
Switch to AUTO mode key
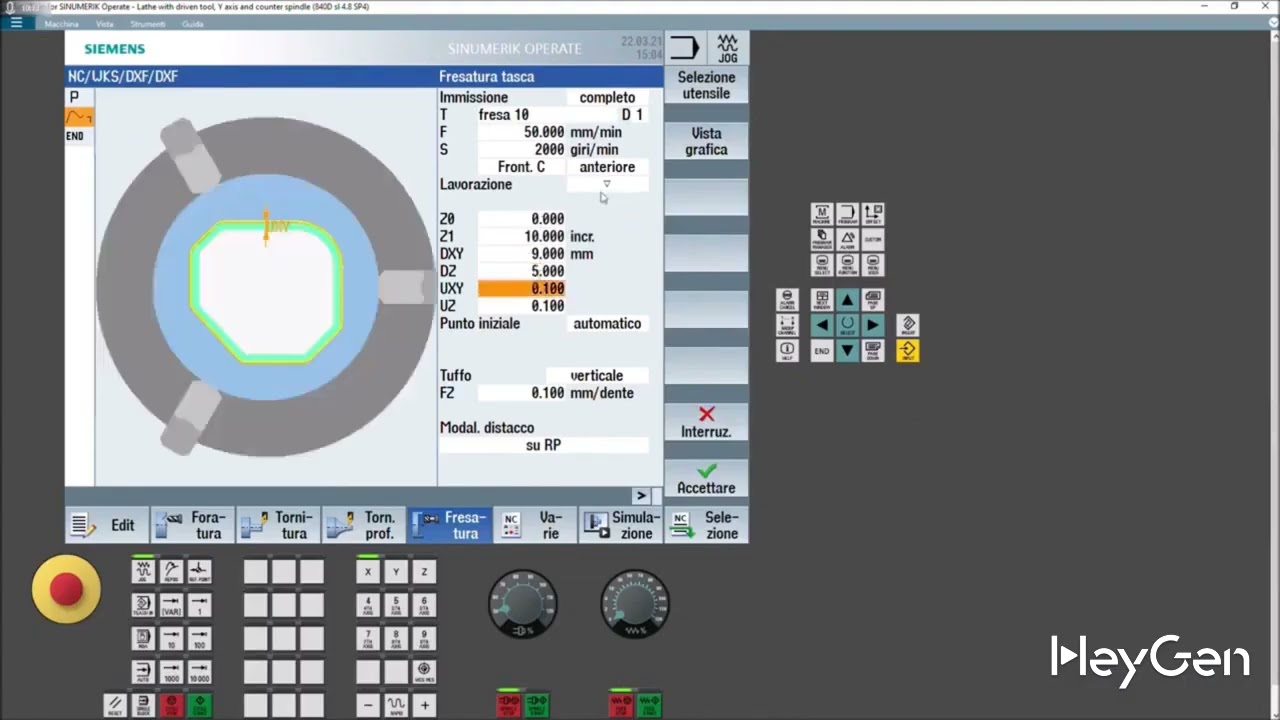coord(143,672)
